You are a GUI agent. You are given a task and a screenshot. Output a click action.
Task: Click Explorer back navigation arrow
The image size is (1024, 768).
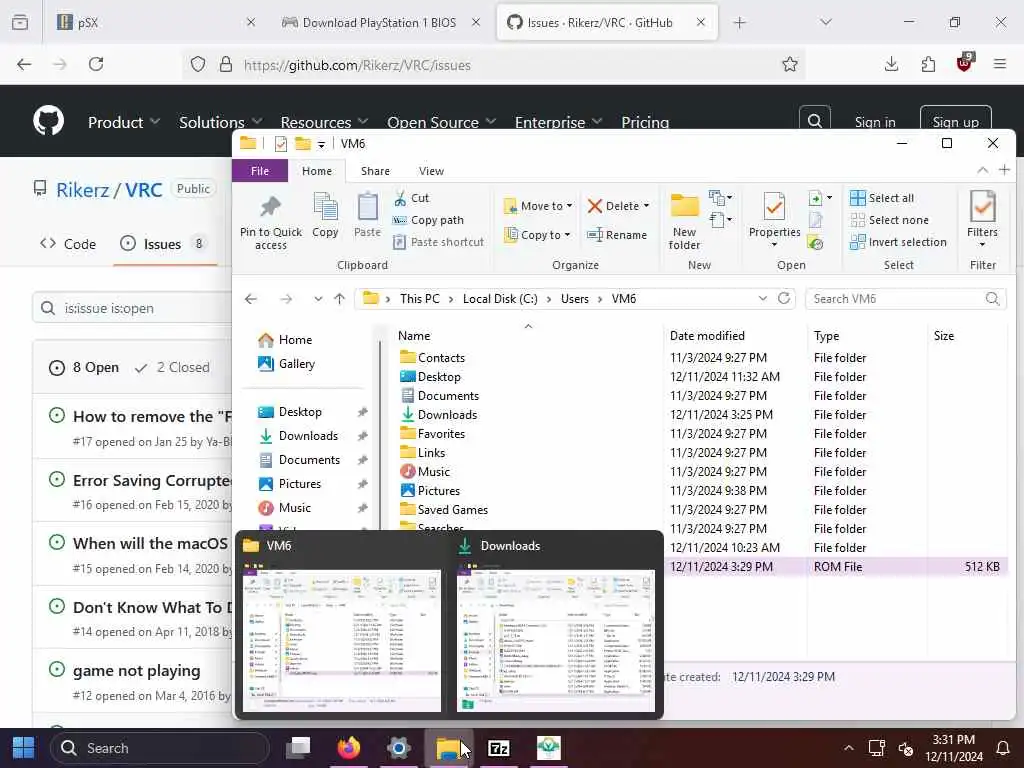(251, 298)
